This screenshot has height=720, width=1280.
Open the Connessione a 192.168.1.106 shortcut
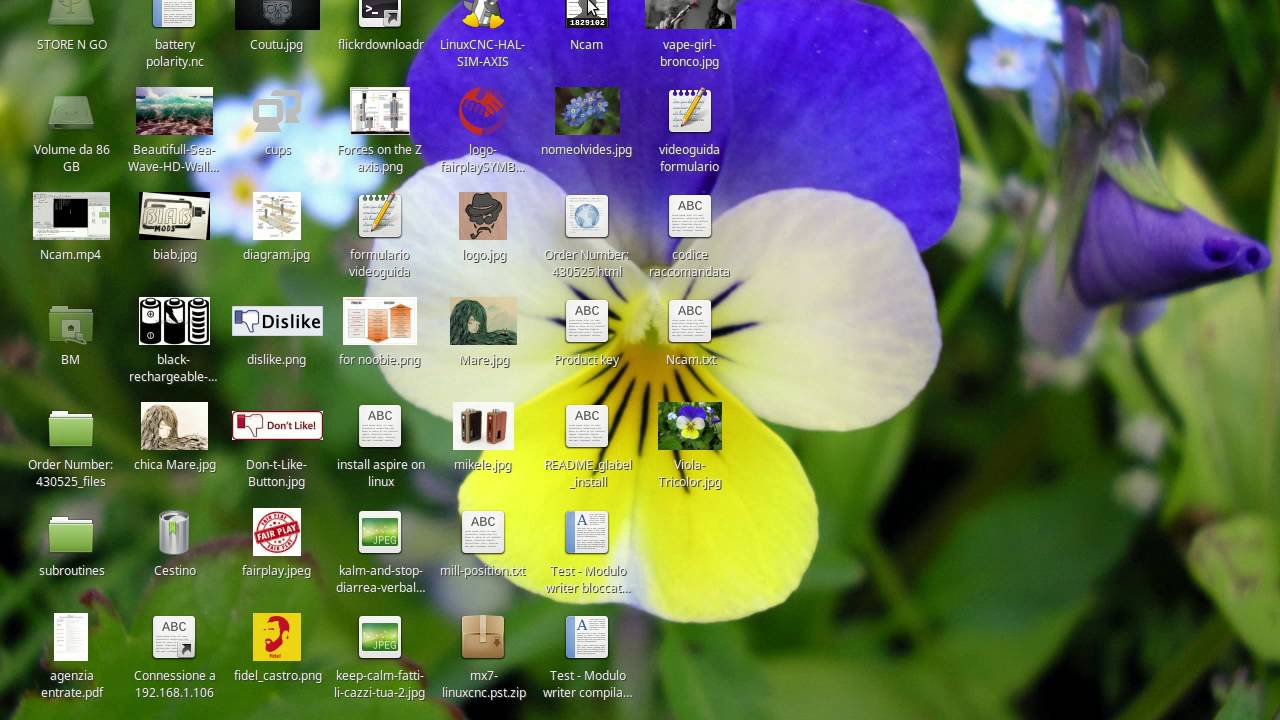pos(174,637)
